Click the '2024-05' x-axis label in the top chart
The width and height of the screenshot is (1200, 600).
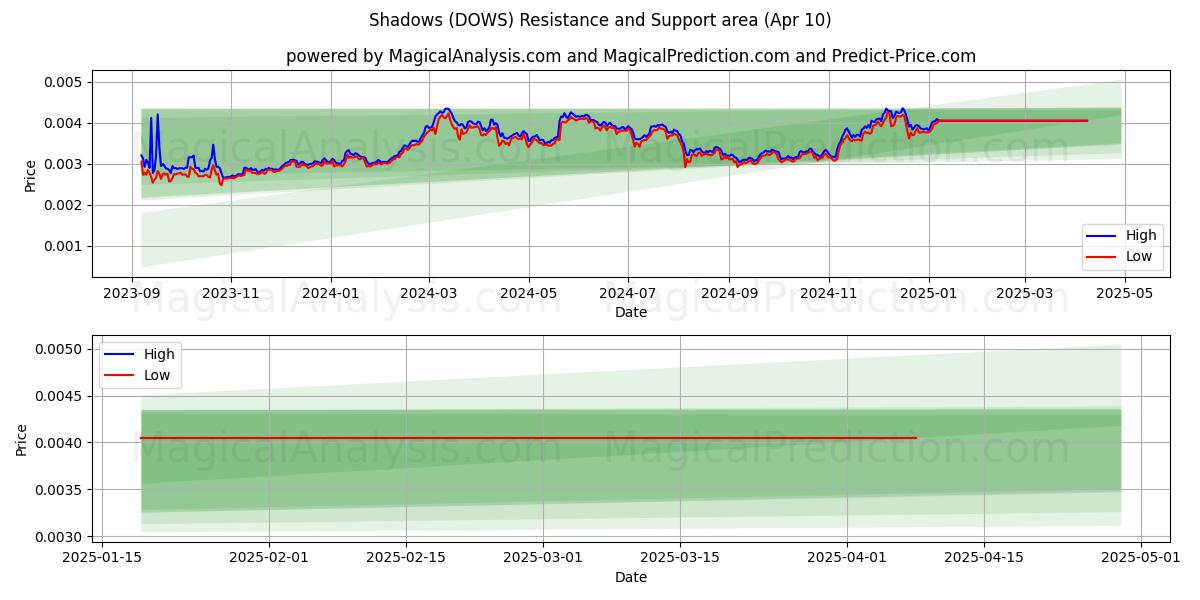coord(528,294)
